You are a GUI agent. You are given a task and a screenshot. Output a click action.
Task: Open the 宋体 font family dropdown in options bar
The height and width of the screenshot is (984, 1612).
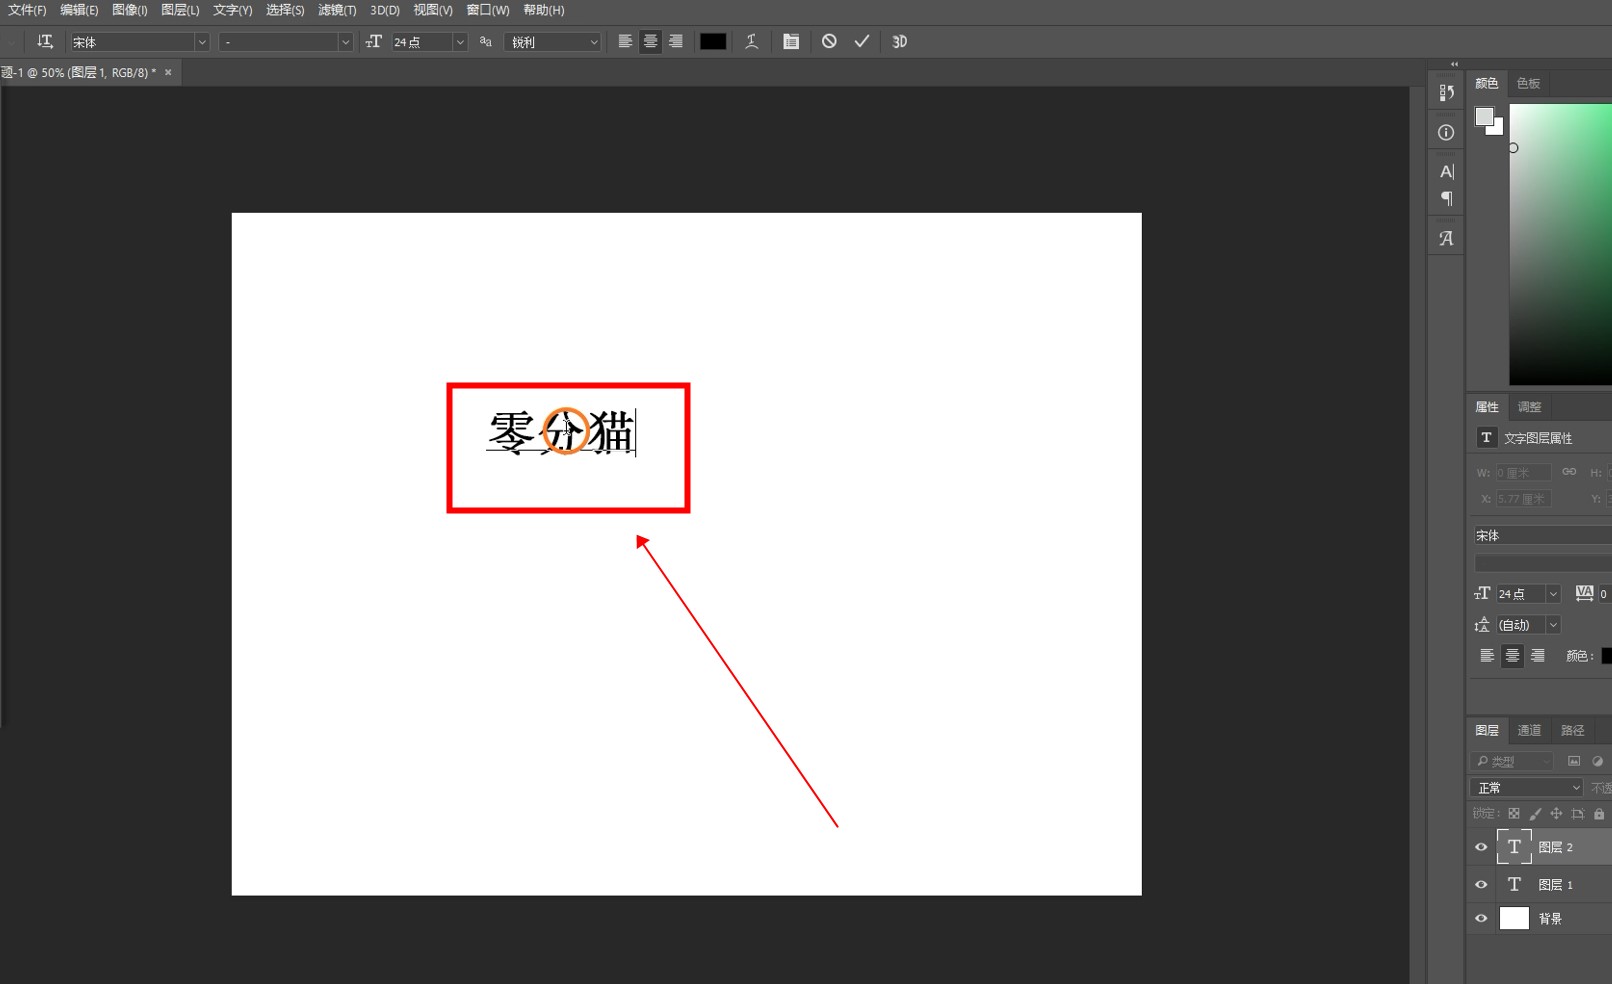201,42
